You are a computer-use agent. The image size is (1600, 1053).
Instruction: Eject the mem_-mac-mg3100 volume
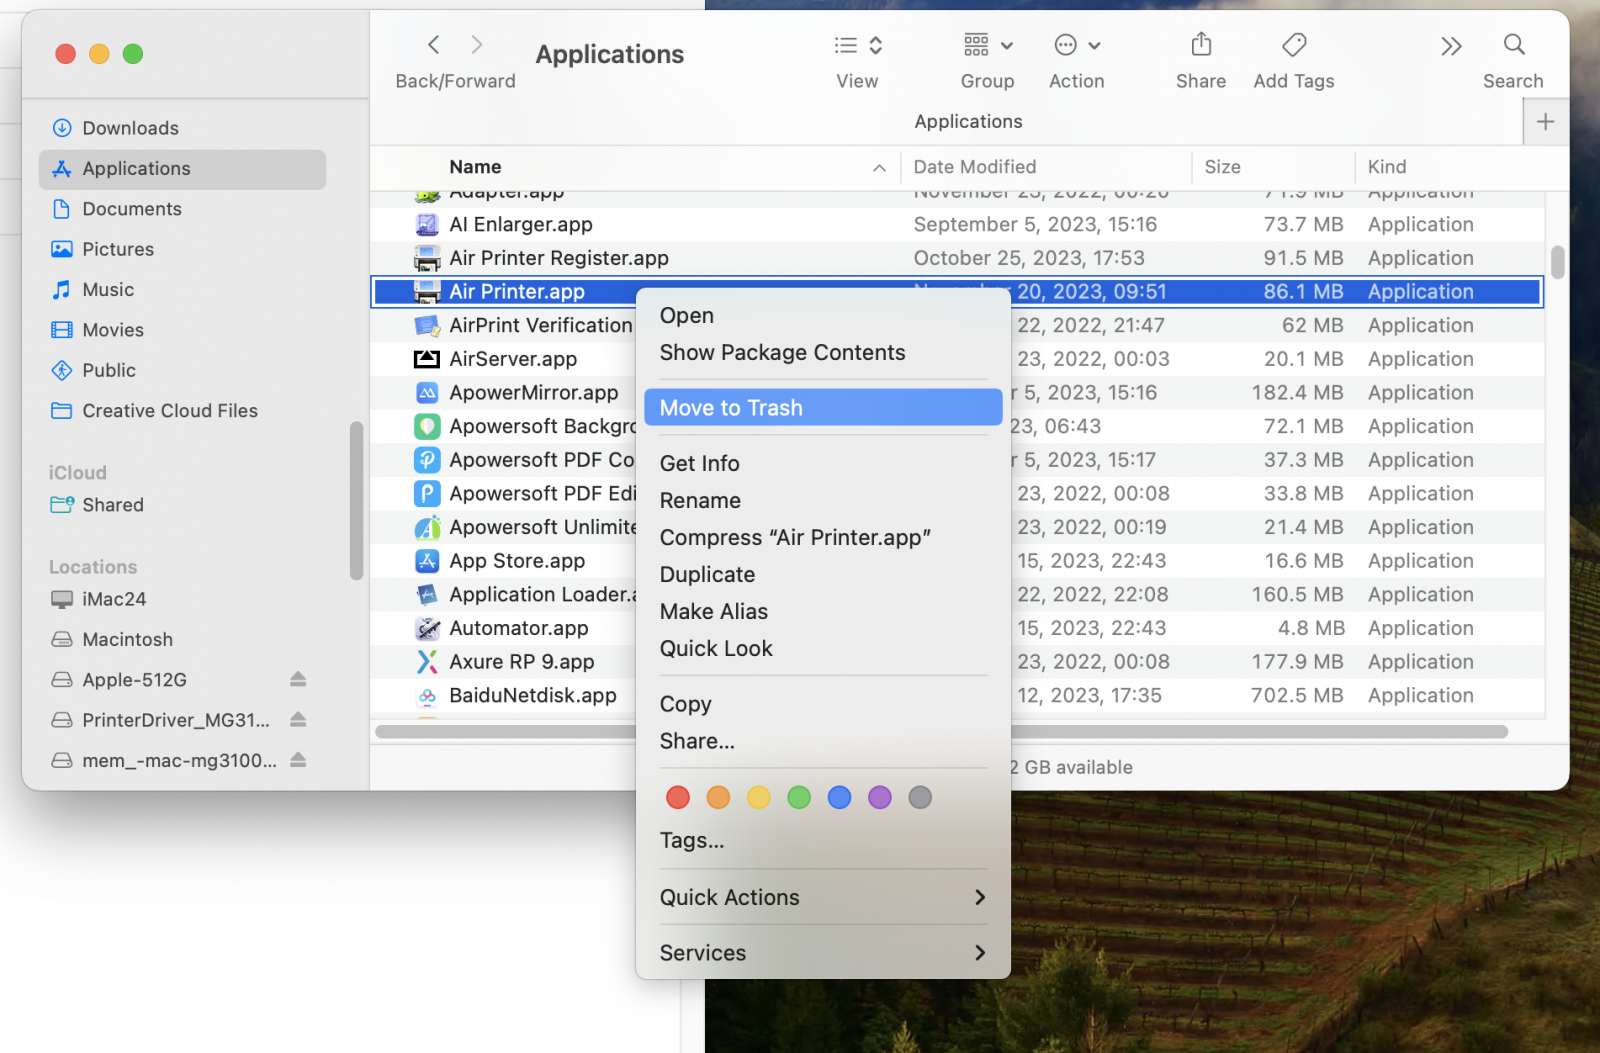(298, 760)
